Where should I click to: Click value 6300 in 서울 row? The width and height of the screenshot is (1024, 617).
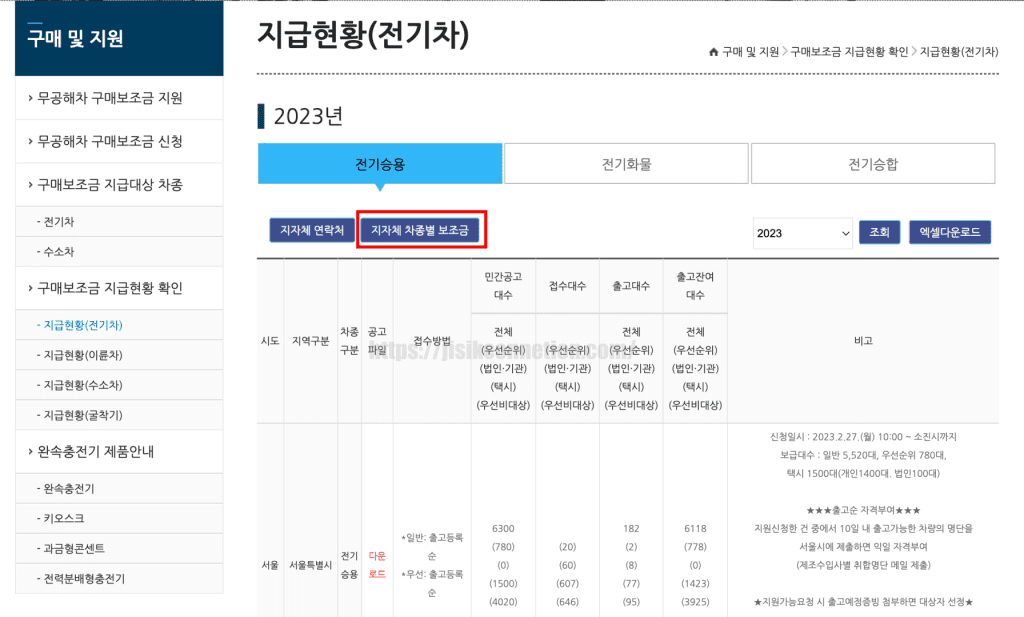[x=503, y=528]
